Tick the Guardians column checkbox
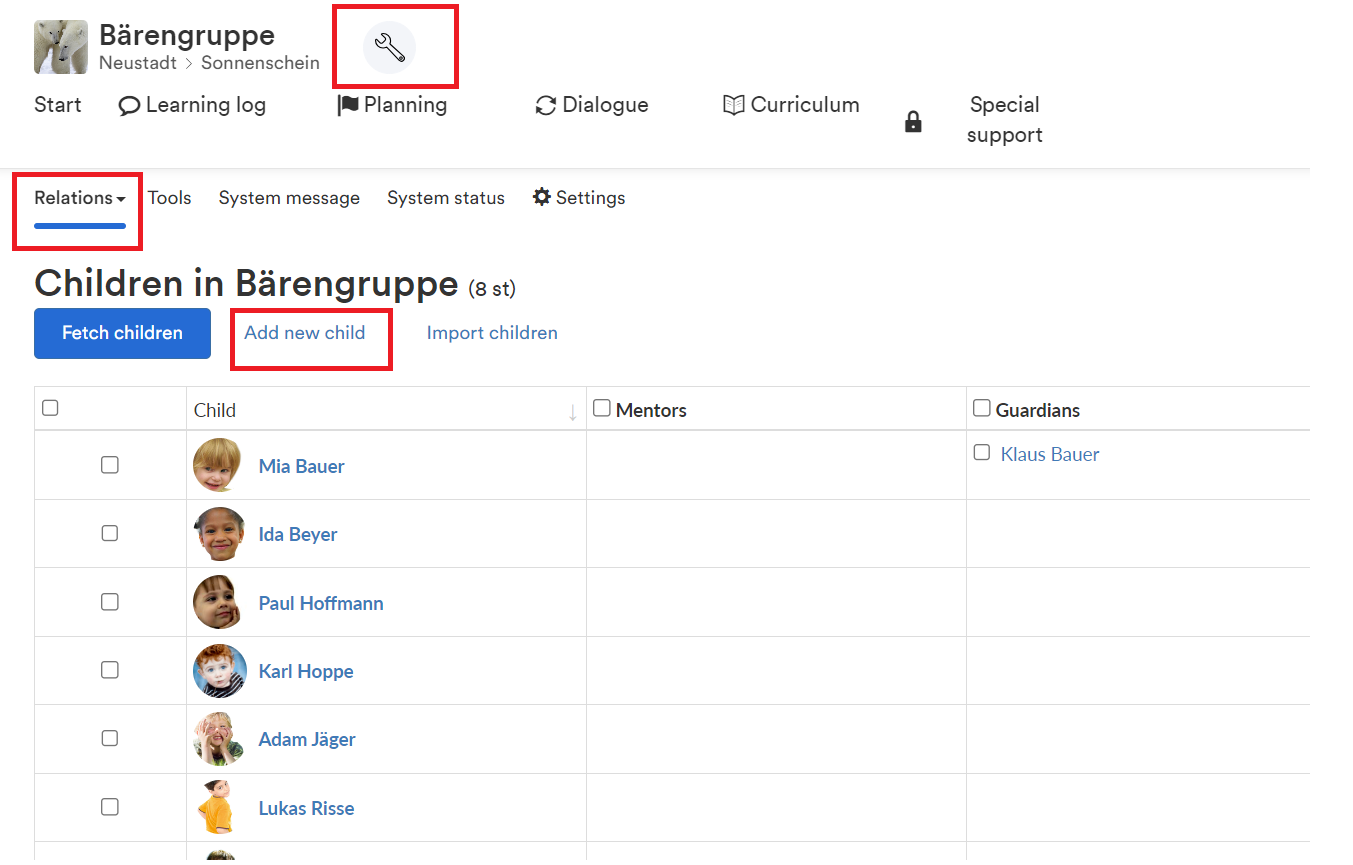1353x865 pixels. (x=982, y=408)
